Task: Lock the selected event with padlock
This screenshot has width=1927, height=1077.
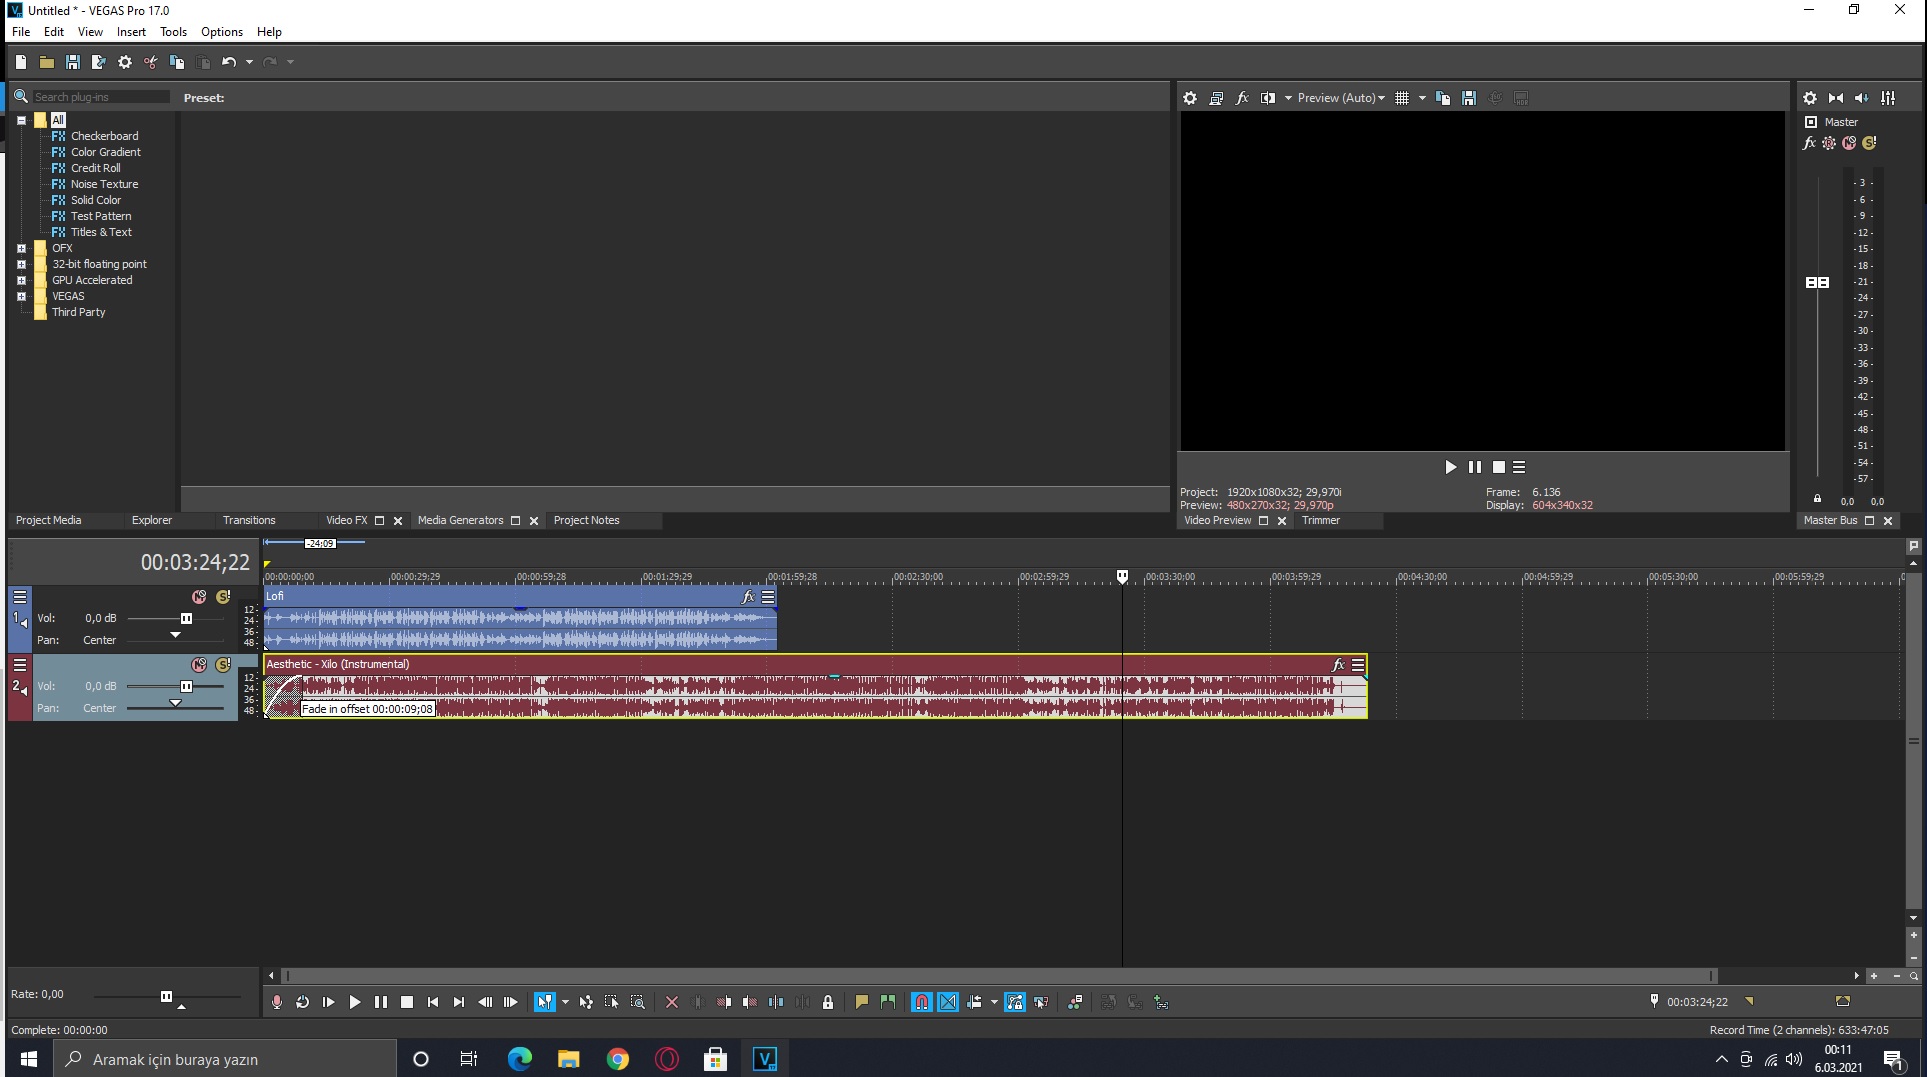Action: tap(828, 1002)
